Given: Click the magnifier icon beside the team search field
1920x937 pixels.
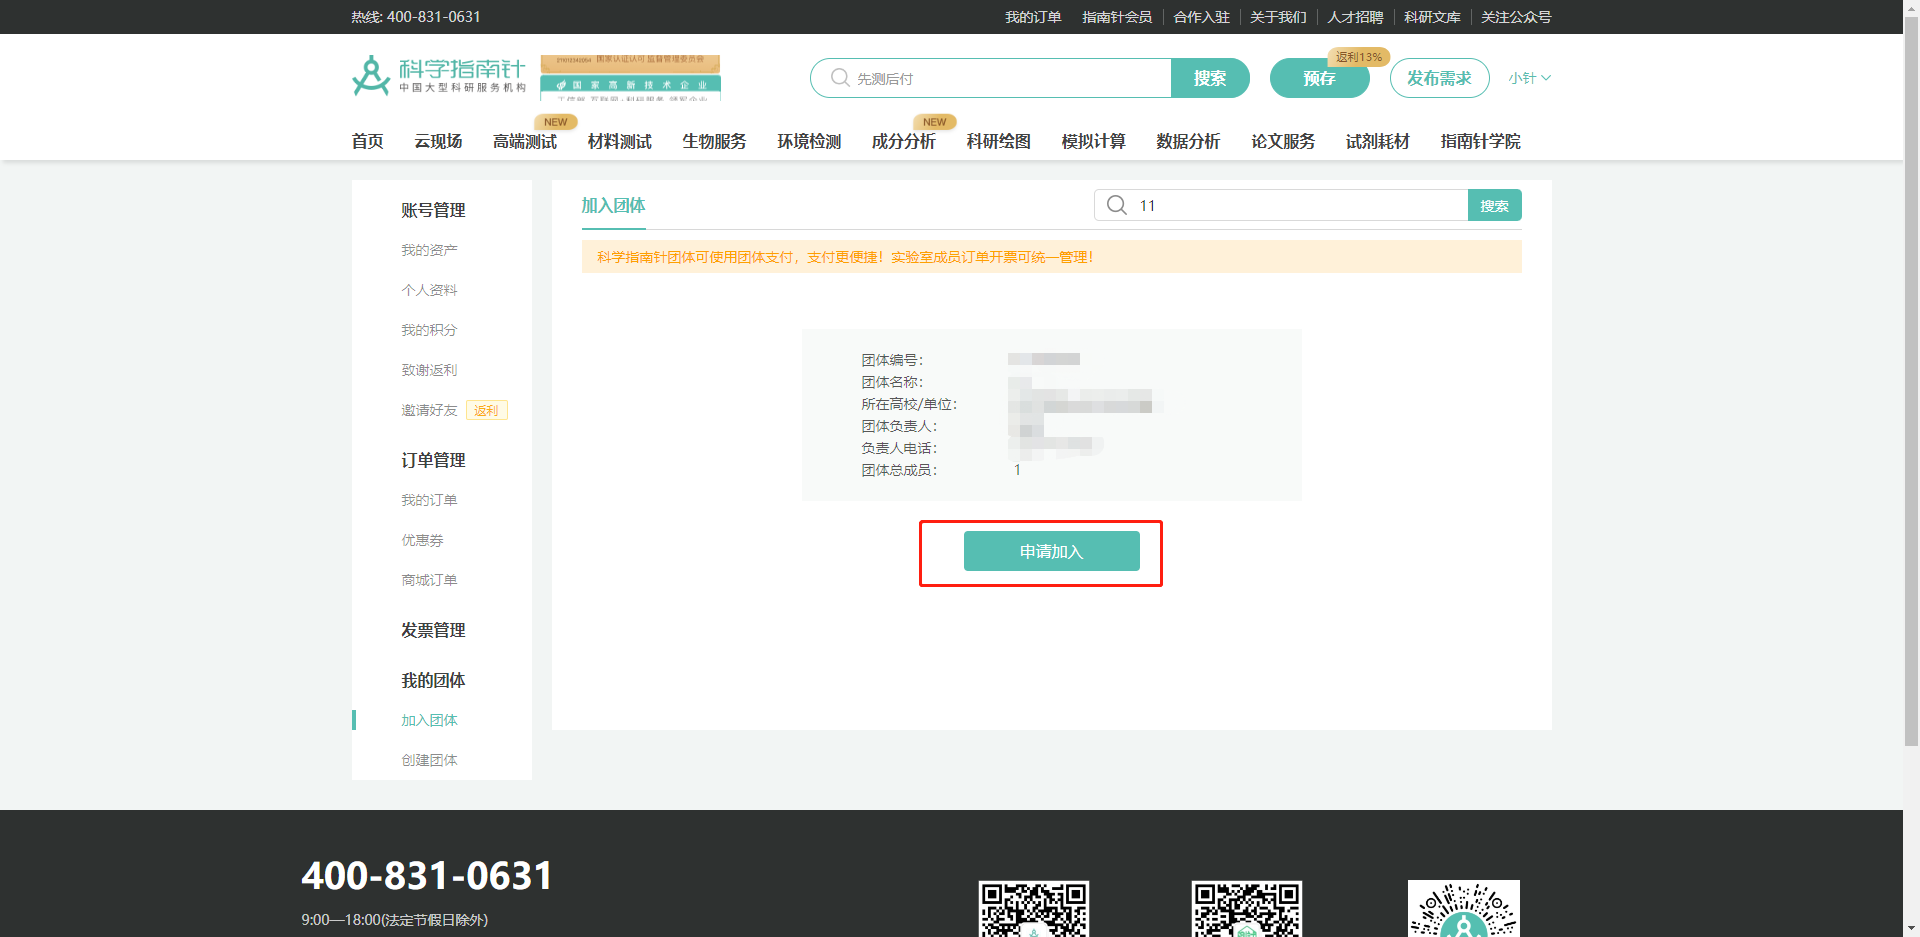Looking at the screenshot, I should pyautogui.click(x=1117, y=205).
